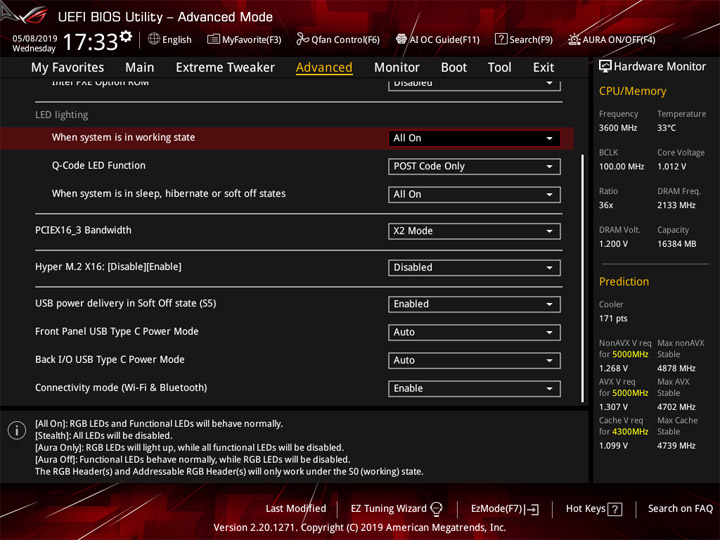Click the 17:33 clock display
The height and width of the screenshot is (540, 720).
coord(90,42)
